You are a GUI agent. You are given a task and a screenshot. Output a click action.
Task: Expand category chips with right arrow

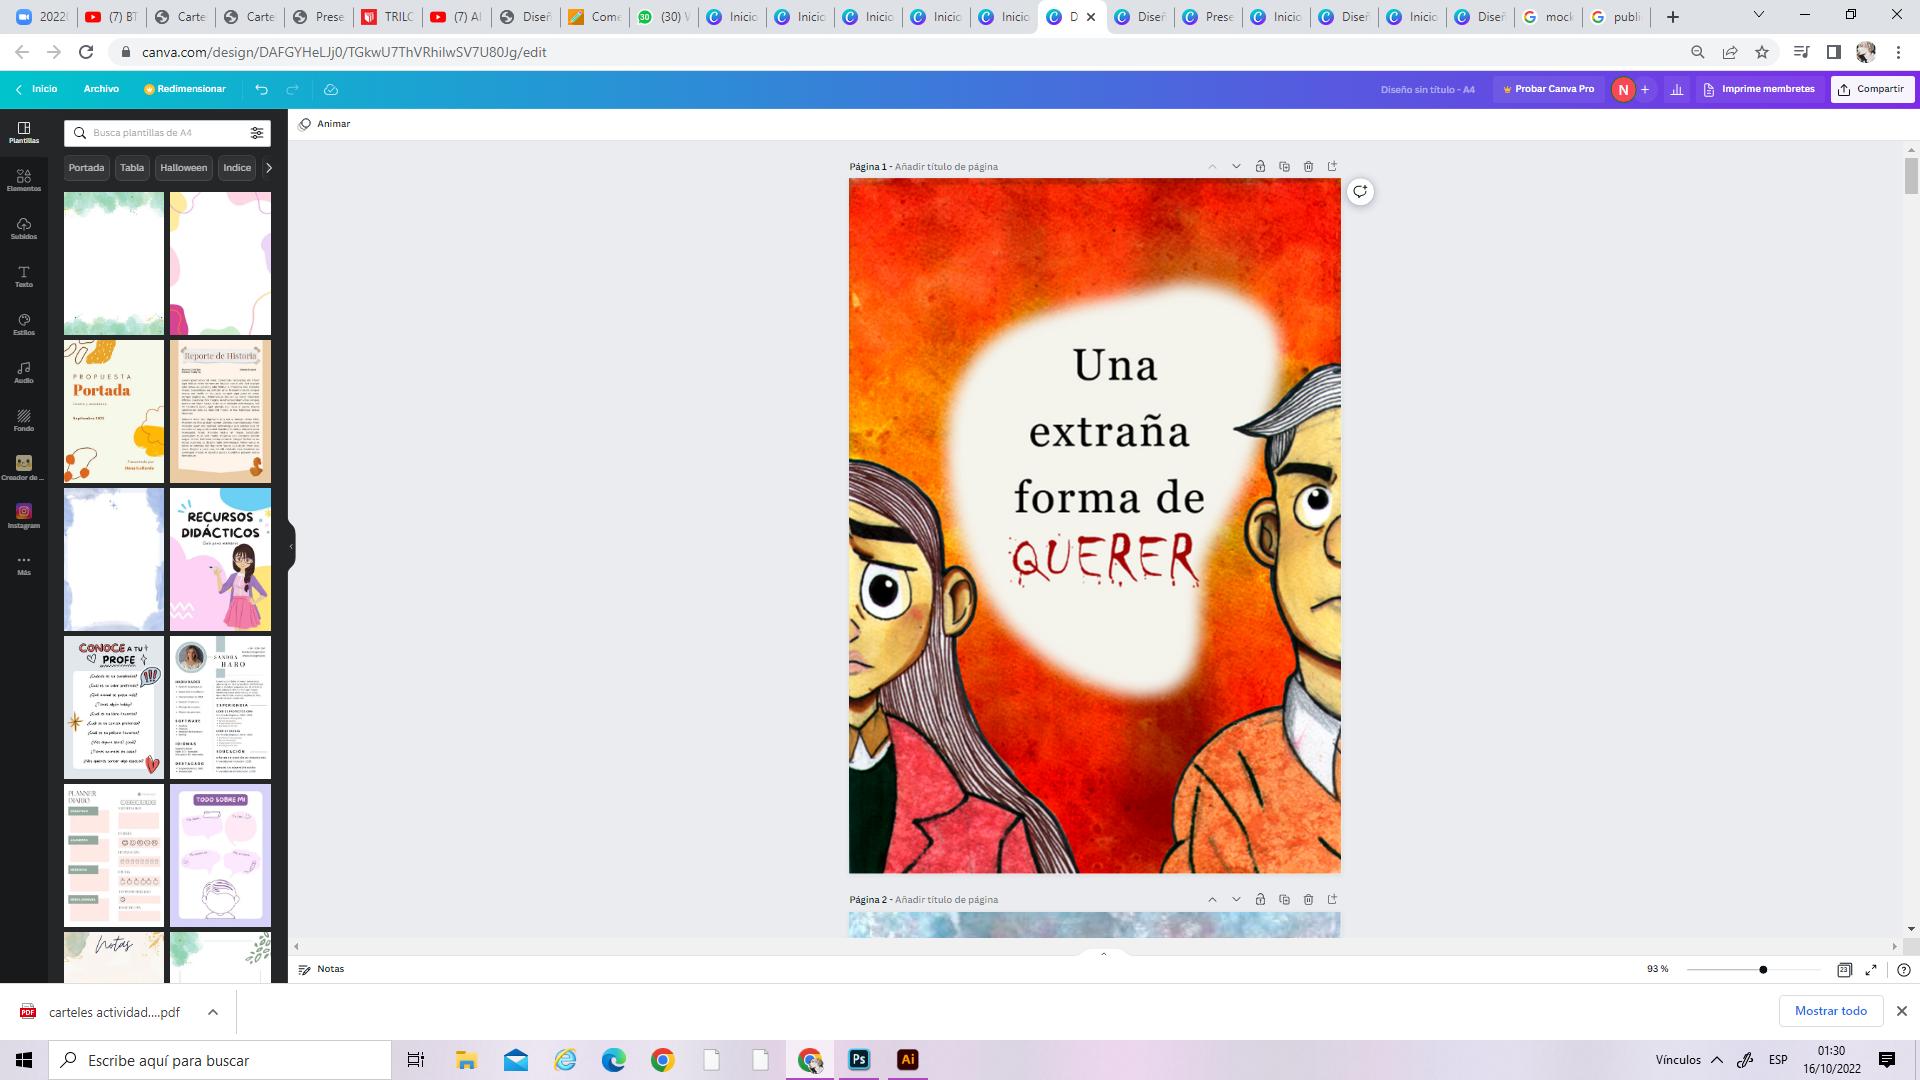[268, 168]
